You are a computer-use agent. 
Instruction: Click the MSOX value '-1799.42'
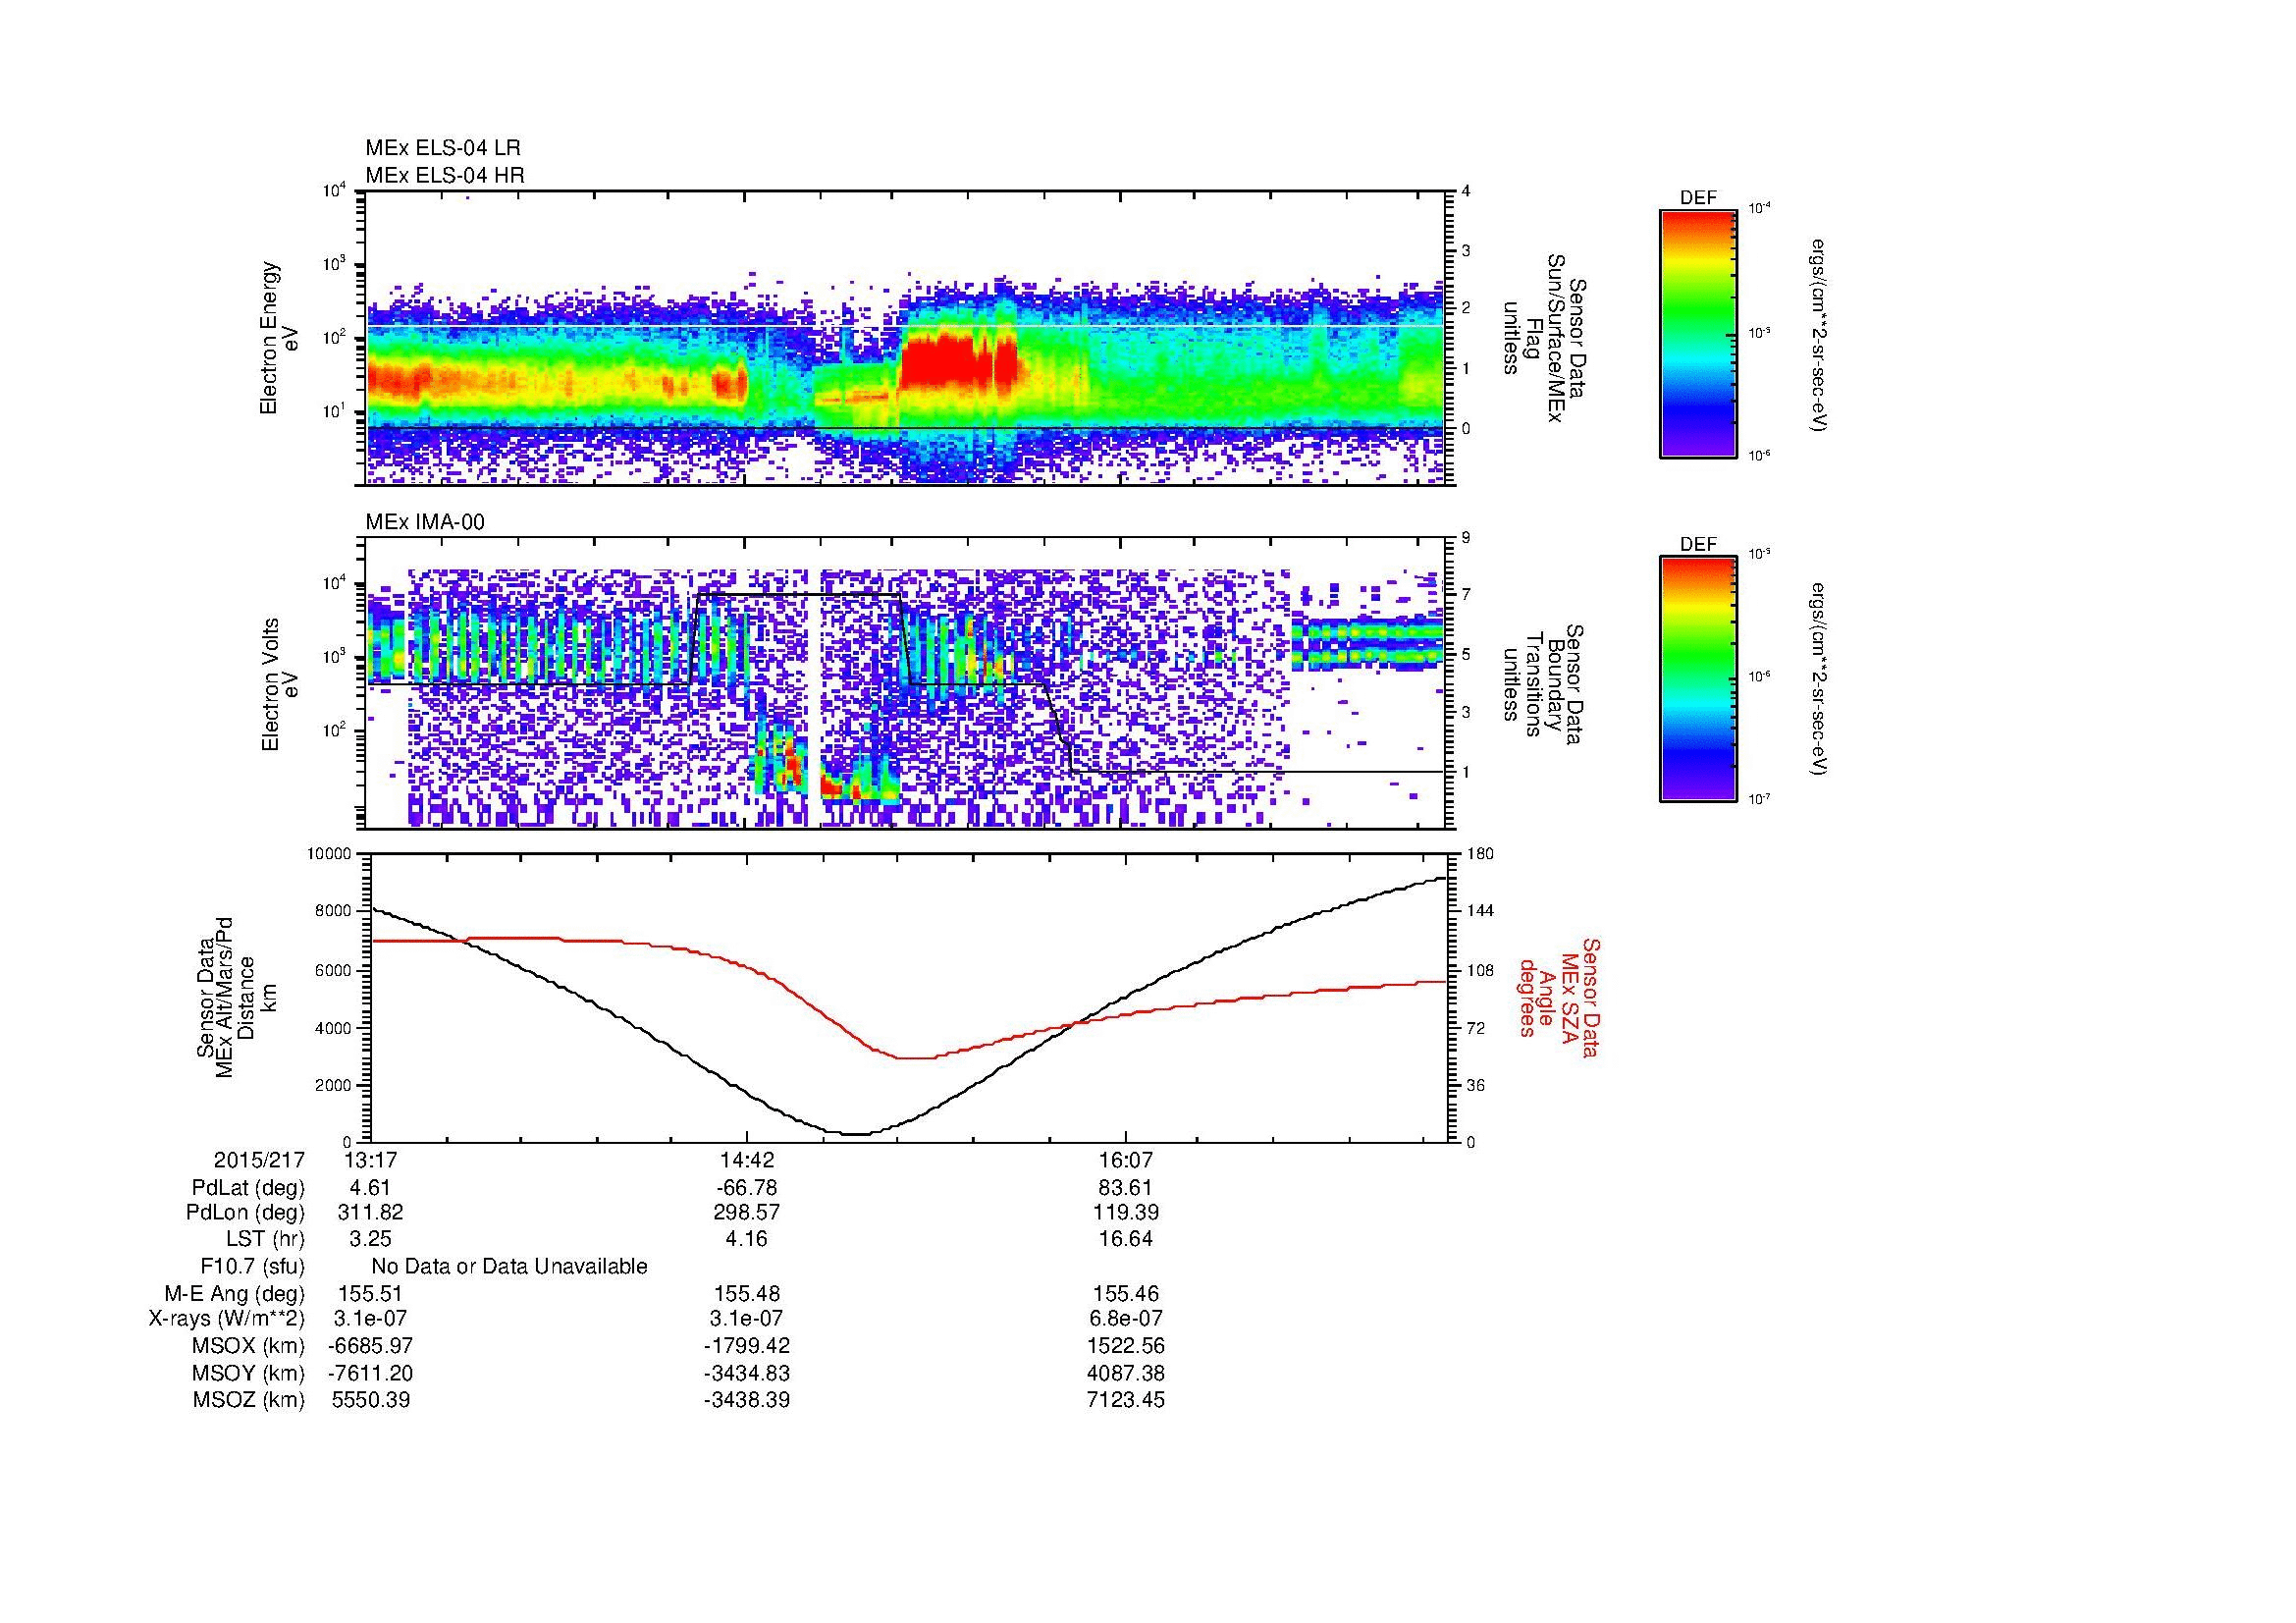coord(747,1346)
